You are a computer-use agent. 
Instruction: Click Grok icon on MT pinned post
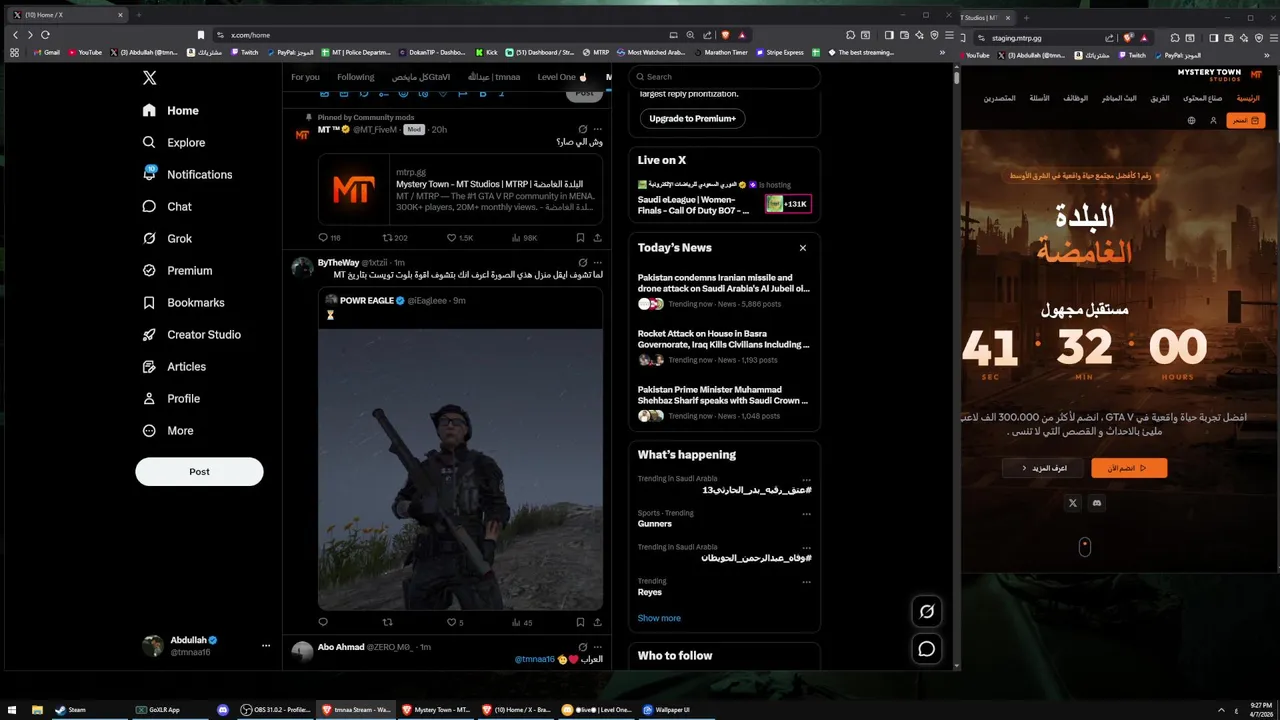[x=583, y=130]
